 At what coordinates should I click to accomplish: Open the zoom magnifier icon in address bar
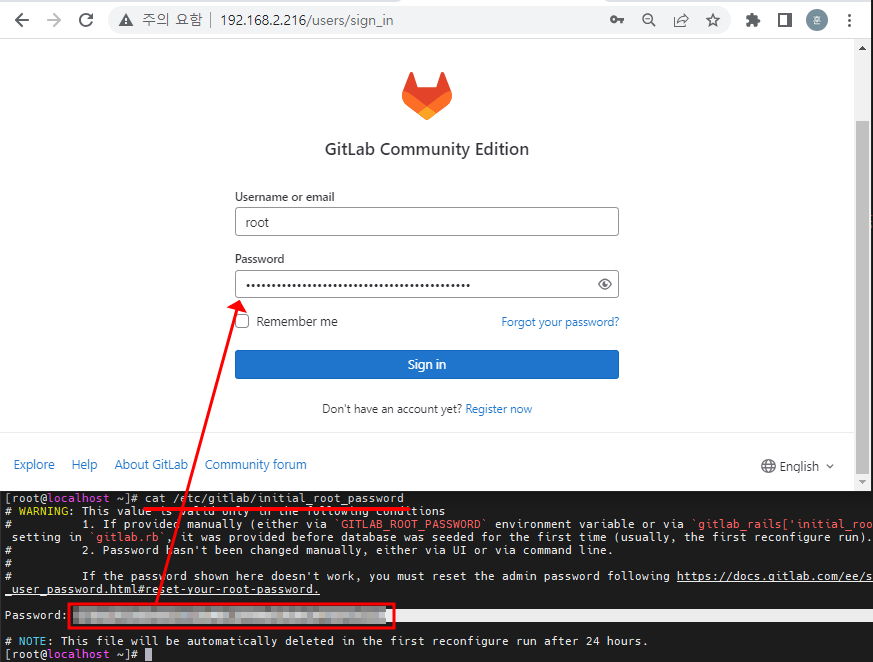649,21
